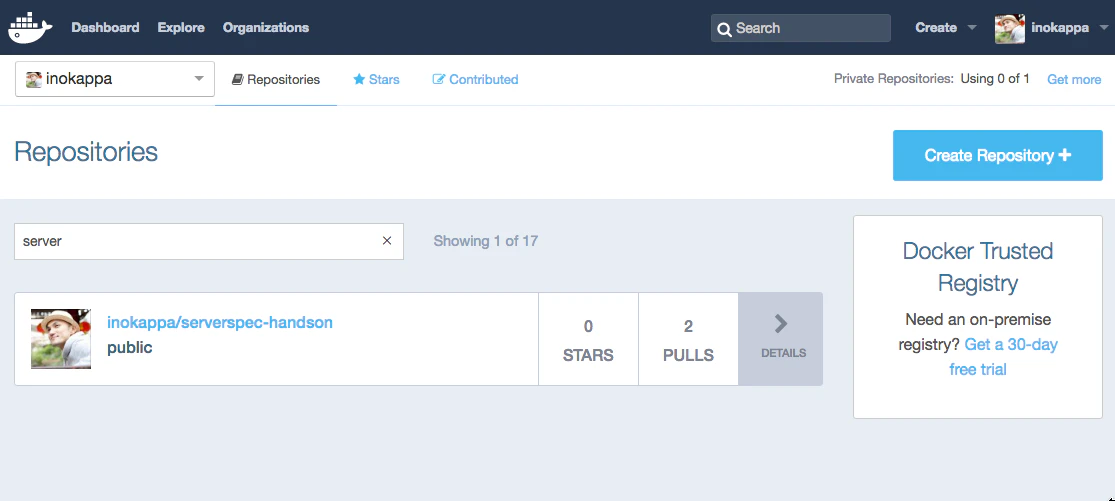Screen dimensions: 1115x501
Task: Open the inokappa/serverspec-handson repository link
Action: [220, 323]
